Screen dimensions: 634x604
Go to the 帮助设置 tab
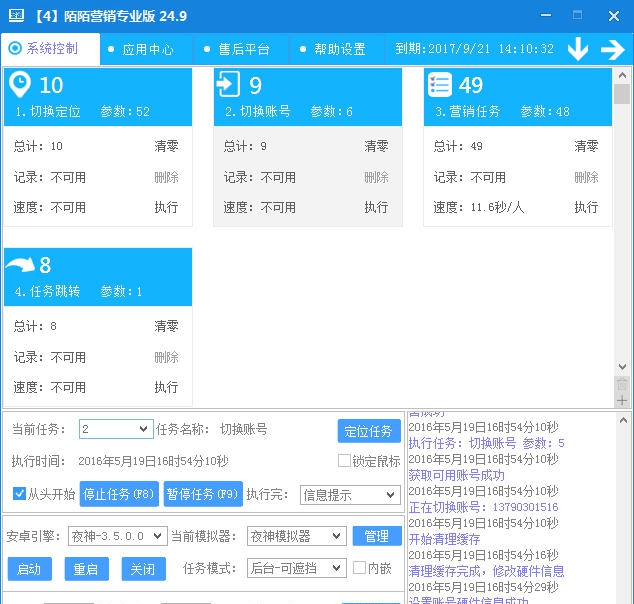[337, 49]
